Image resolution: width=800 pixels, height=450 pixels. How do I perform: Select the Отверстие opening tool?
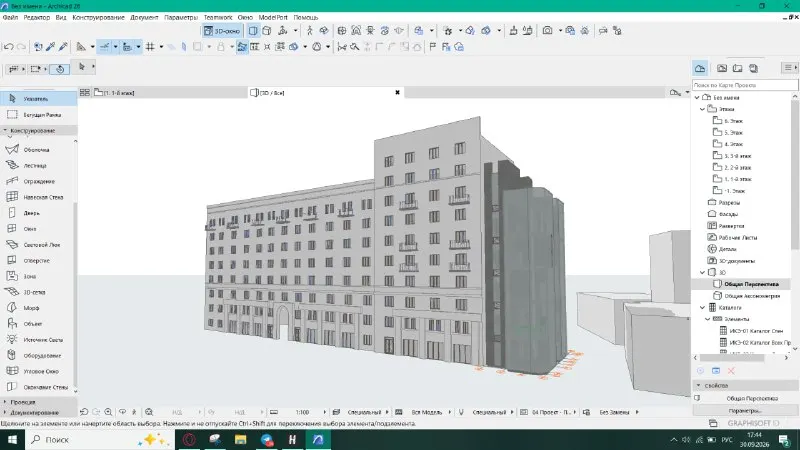pyautogui.click(x=38, y=260)
